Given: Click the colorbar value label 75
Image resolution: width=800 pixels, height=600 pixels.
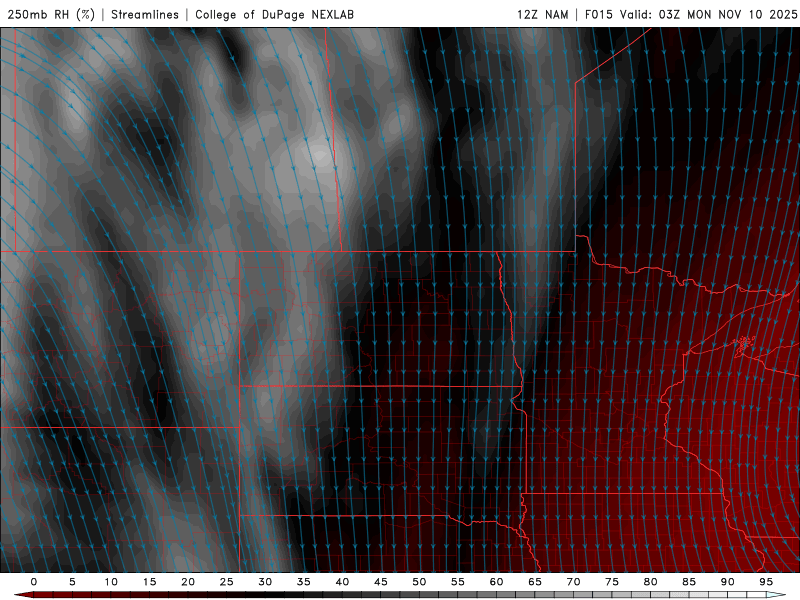Looking at the screenshot, I should [x=612, y=582].
